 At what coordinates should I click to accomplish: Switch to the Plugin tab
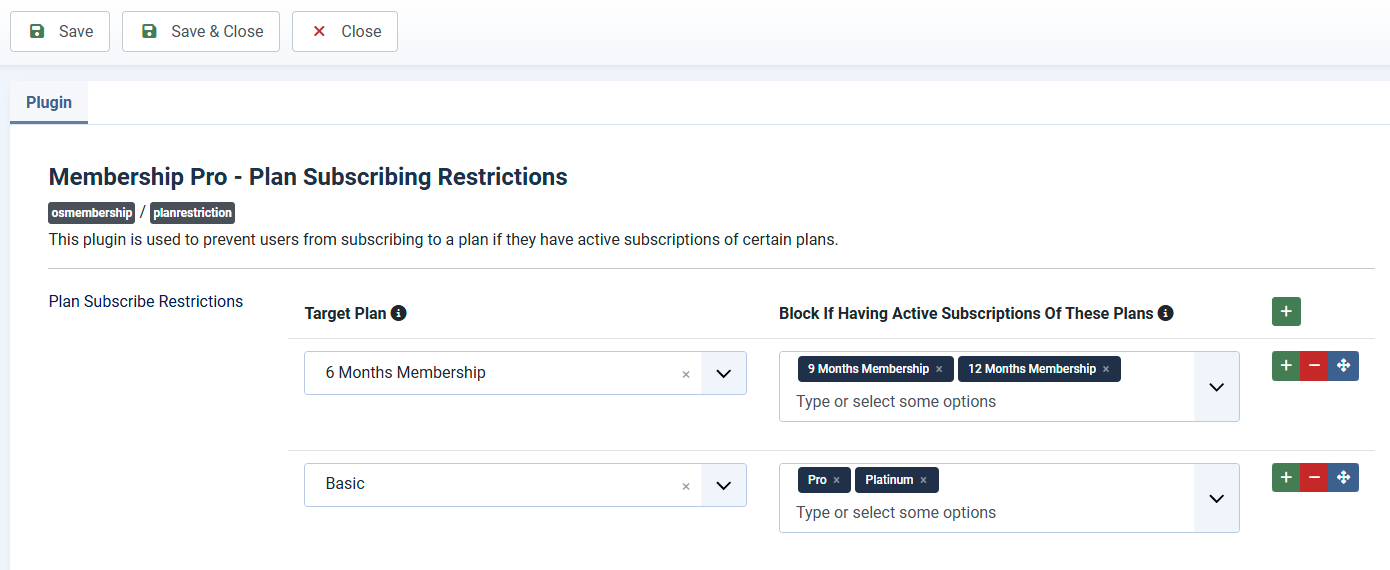coord(49,102)
